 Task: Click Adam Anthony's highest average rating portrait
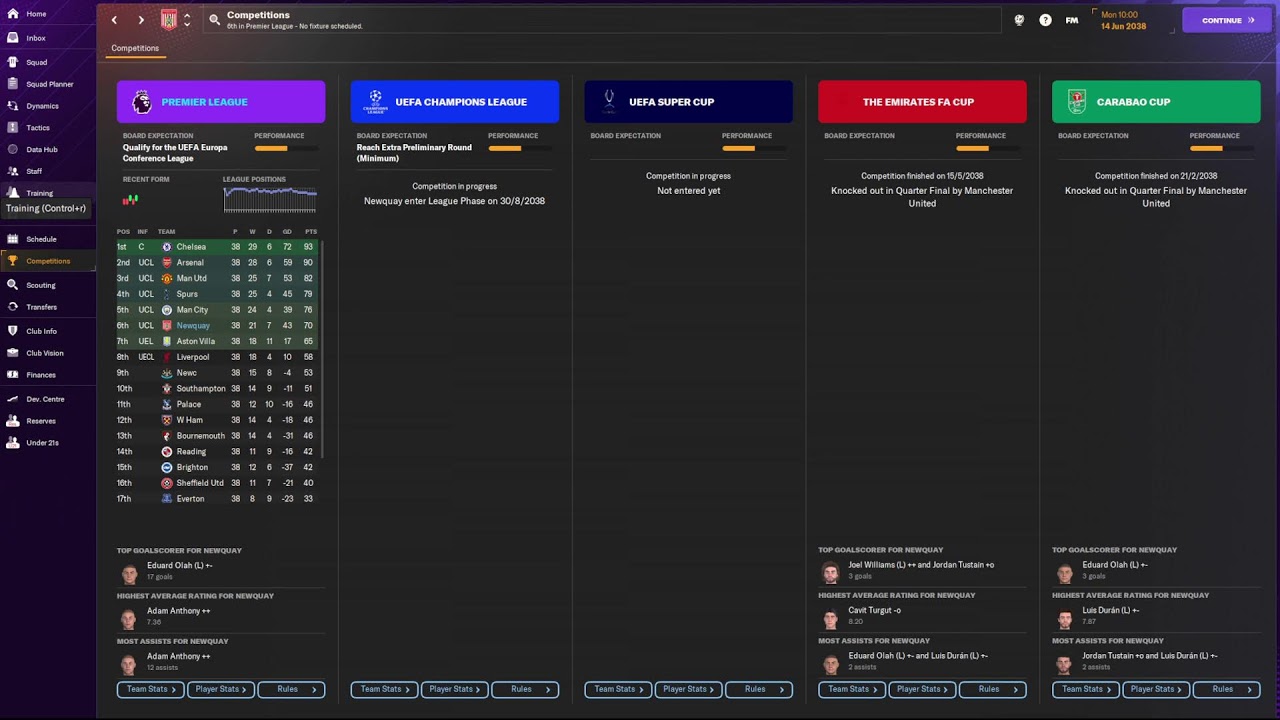(x=129, y=619)
